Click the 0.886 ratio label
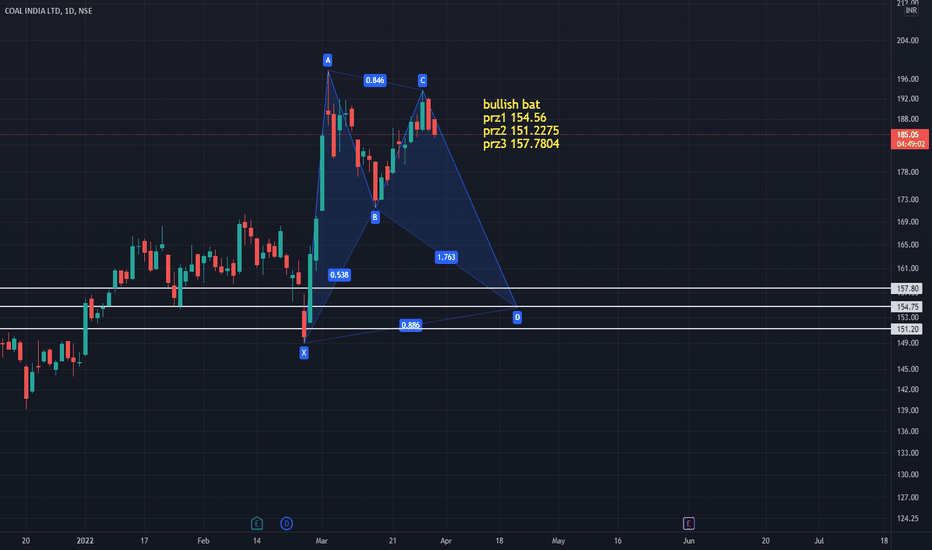 click(411, 325)
